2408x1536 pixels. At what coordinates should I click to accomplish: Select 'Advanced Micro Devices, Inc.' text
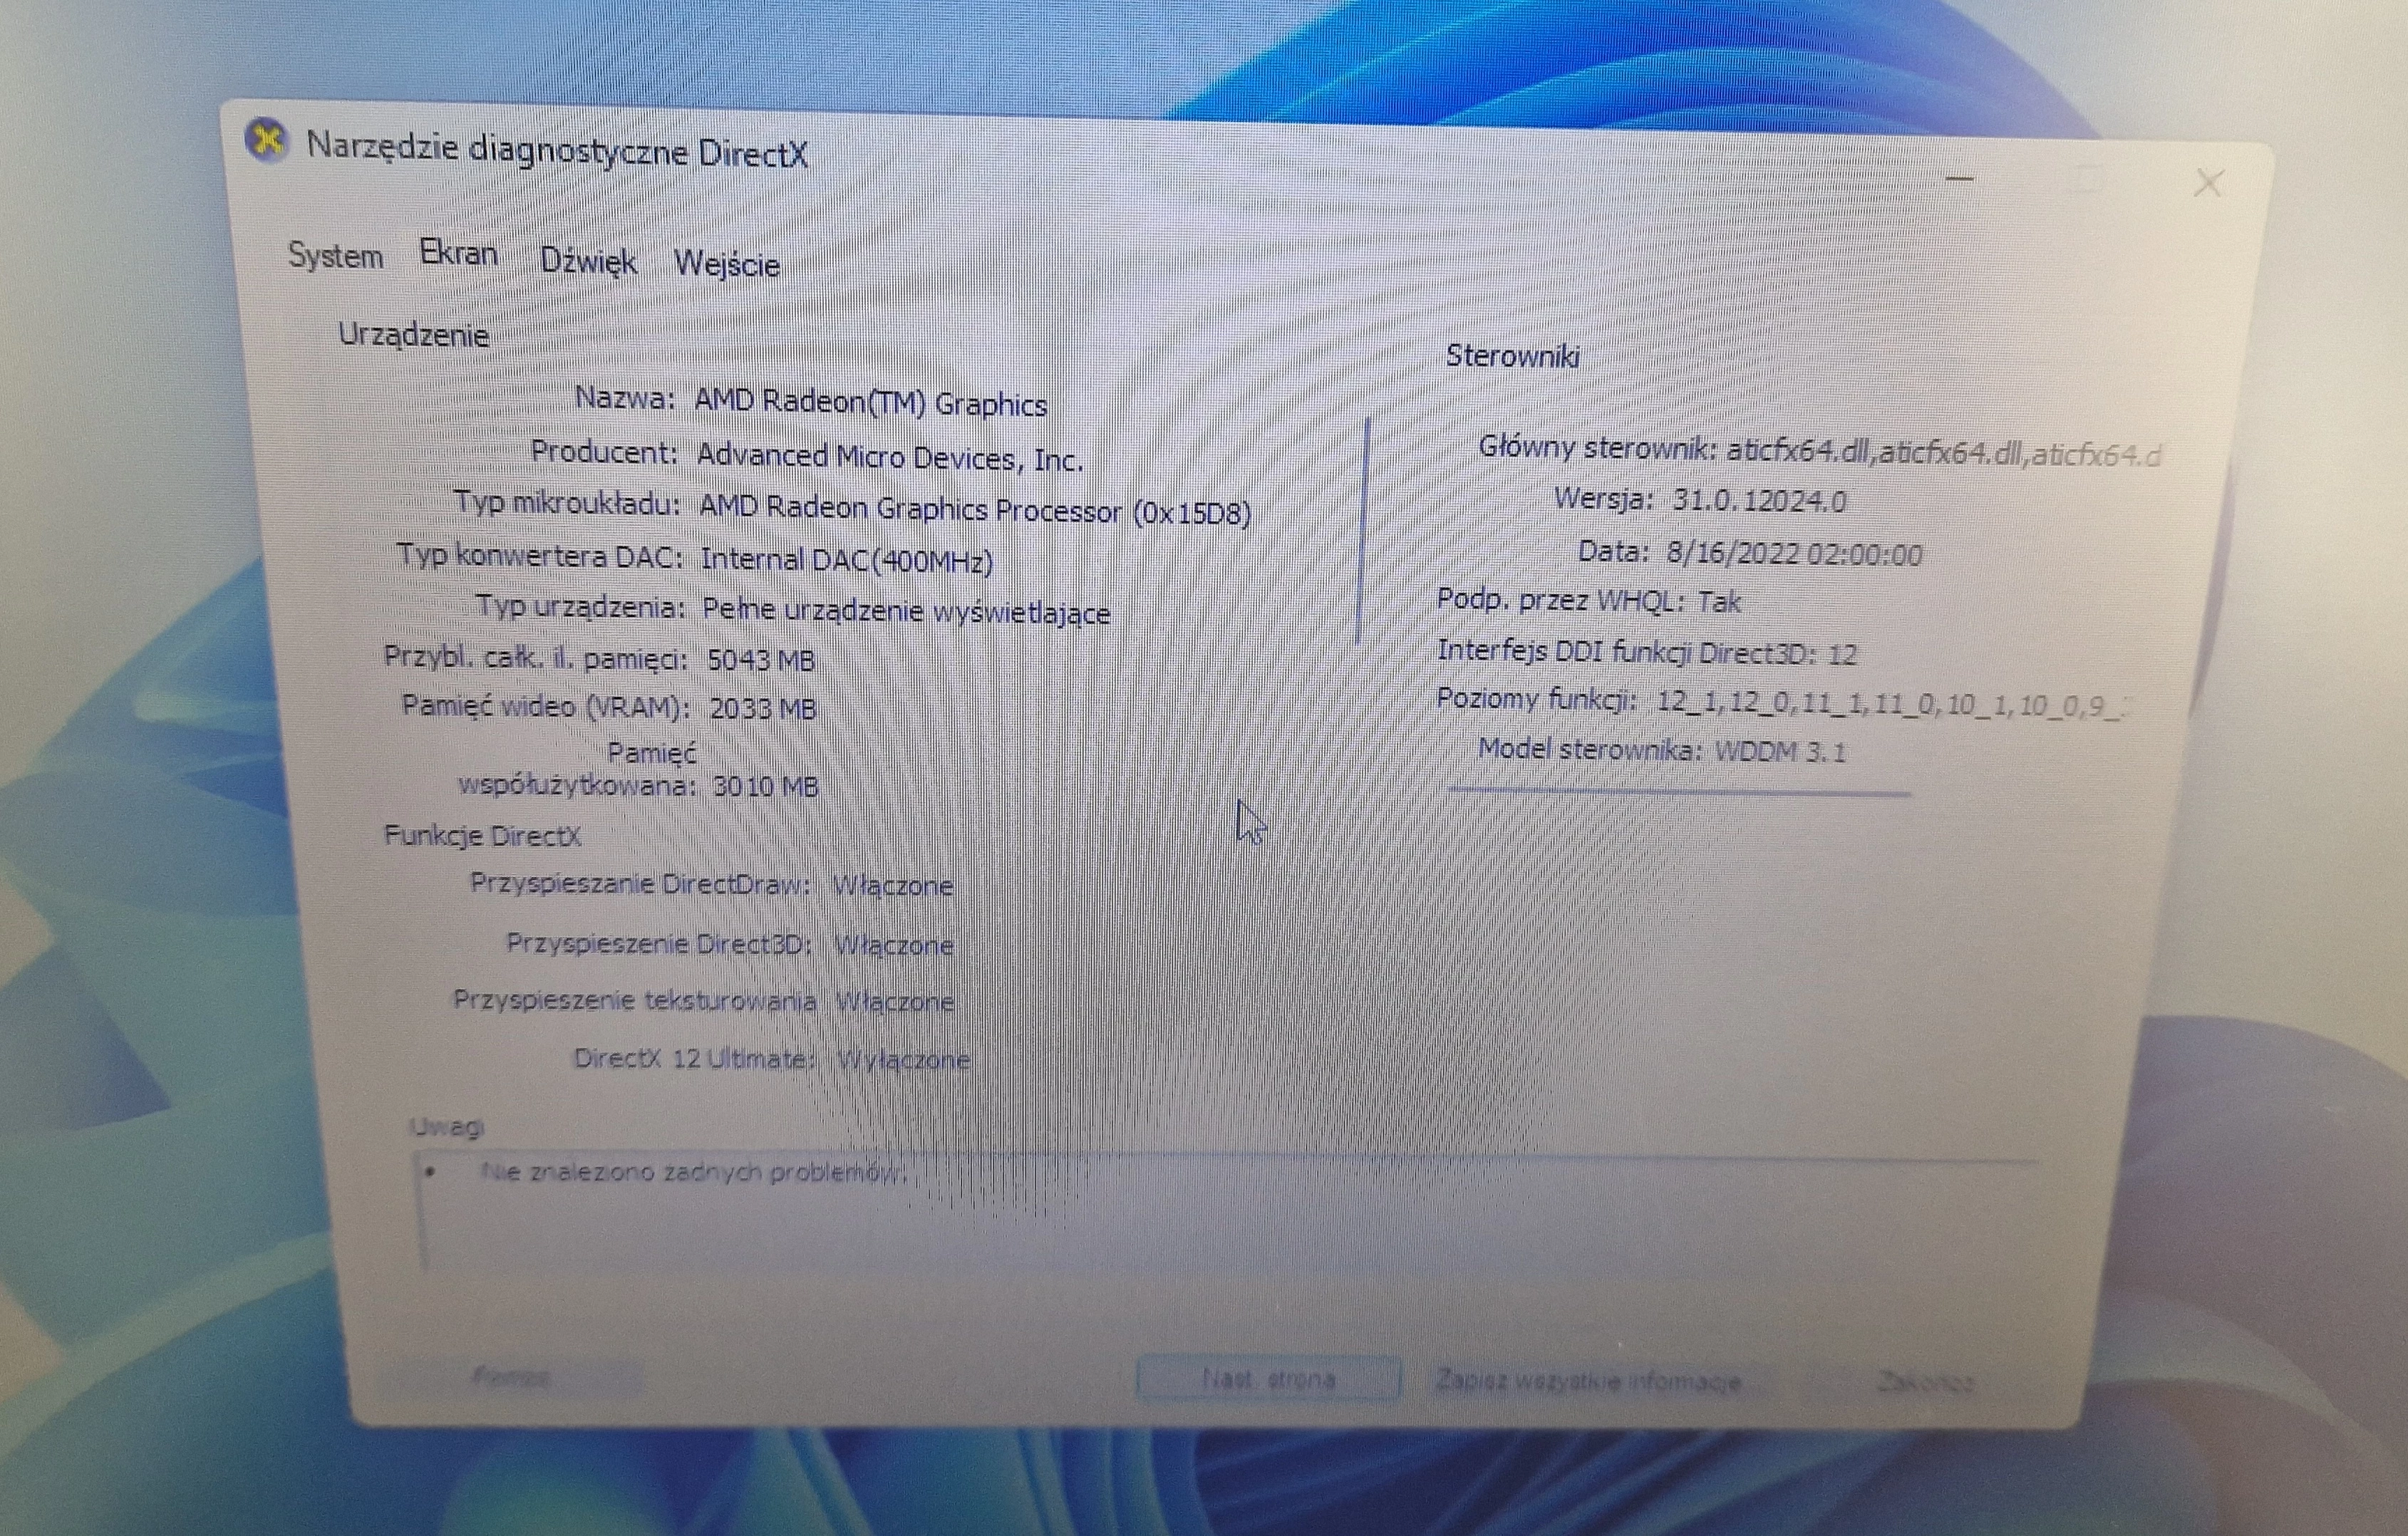coord(890,457)
